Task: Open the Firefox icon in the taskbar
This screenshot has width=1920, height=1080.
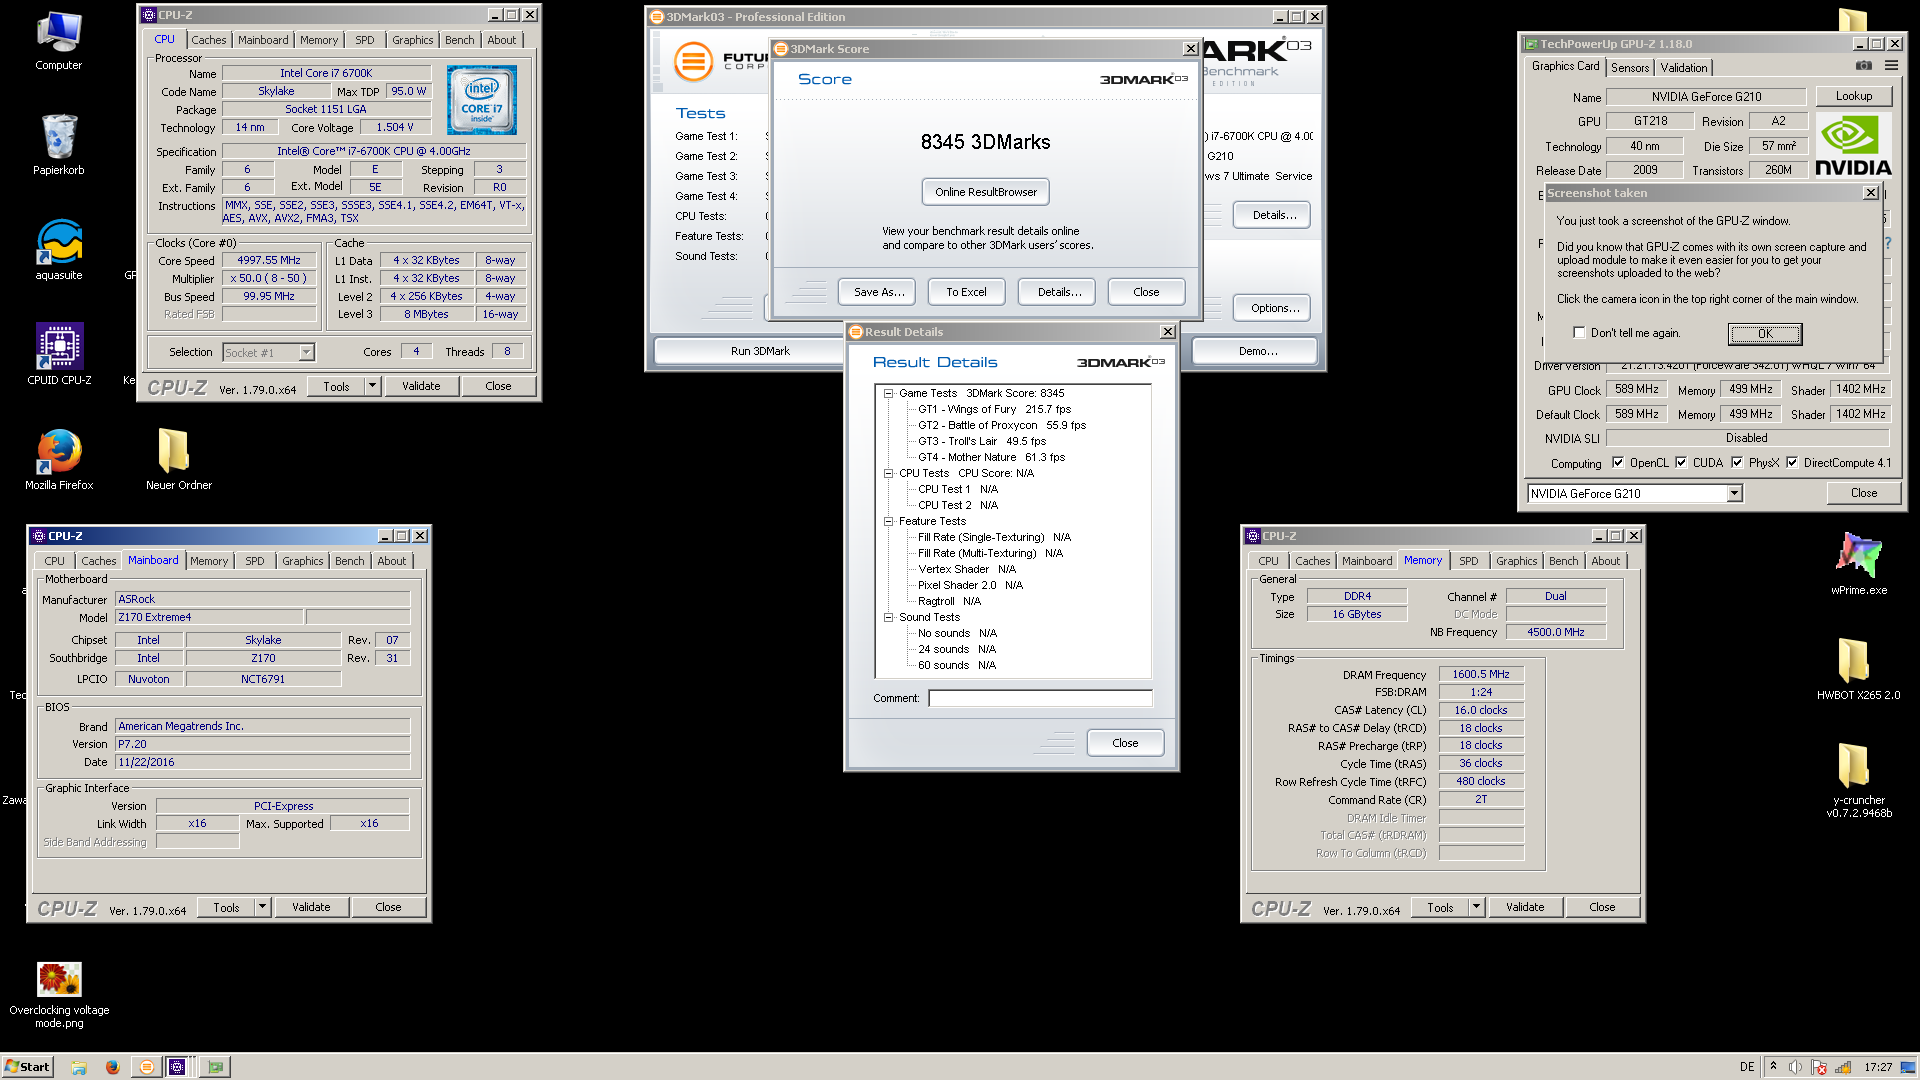Action: (112, 1067)
